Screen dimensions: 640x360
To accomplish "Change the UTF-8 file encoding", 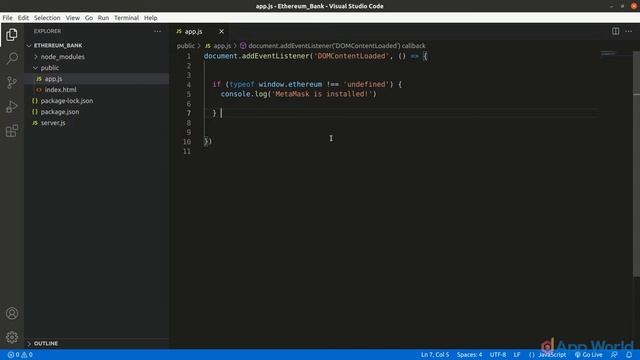I will click(x=498, y=355).
